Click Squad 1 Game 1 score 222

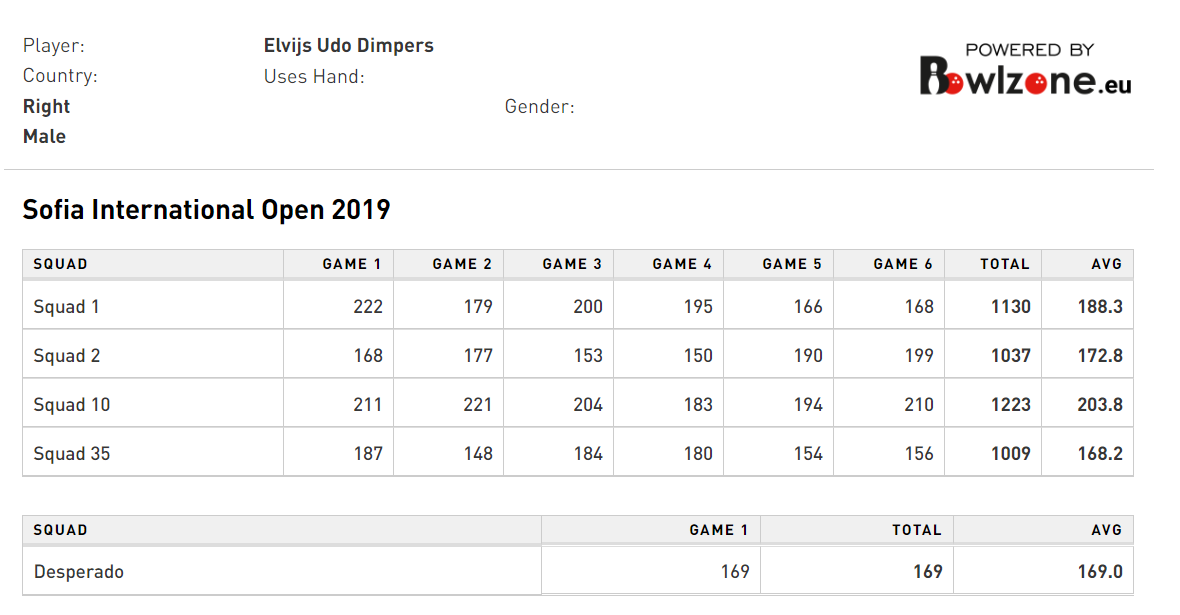(368, 307)
